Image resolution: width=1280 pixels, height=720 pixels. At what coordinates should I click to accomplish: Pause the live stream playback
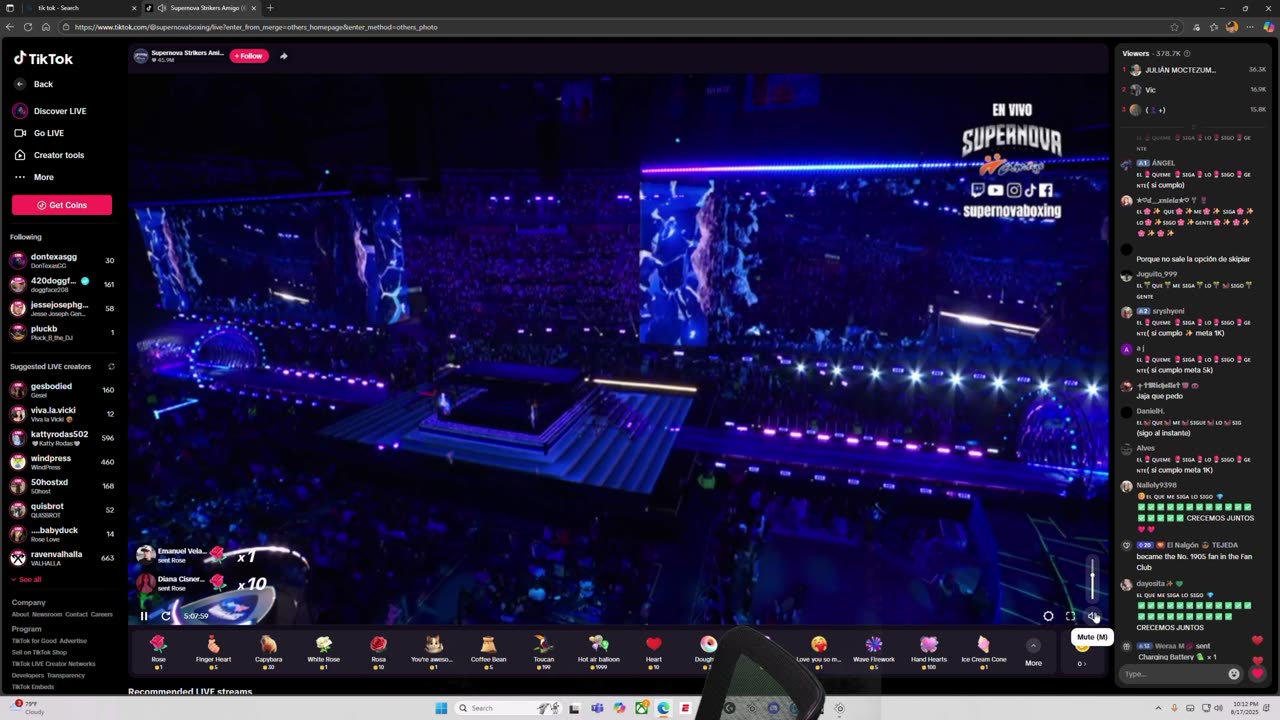click(144, 616)
